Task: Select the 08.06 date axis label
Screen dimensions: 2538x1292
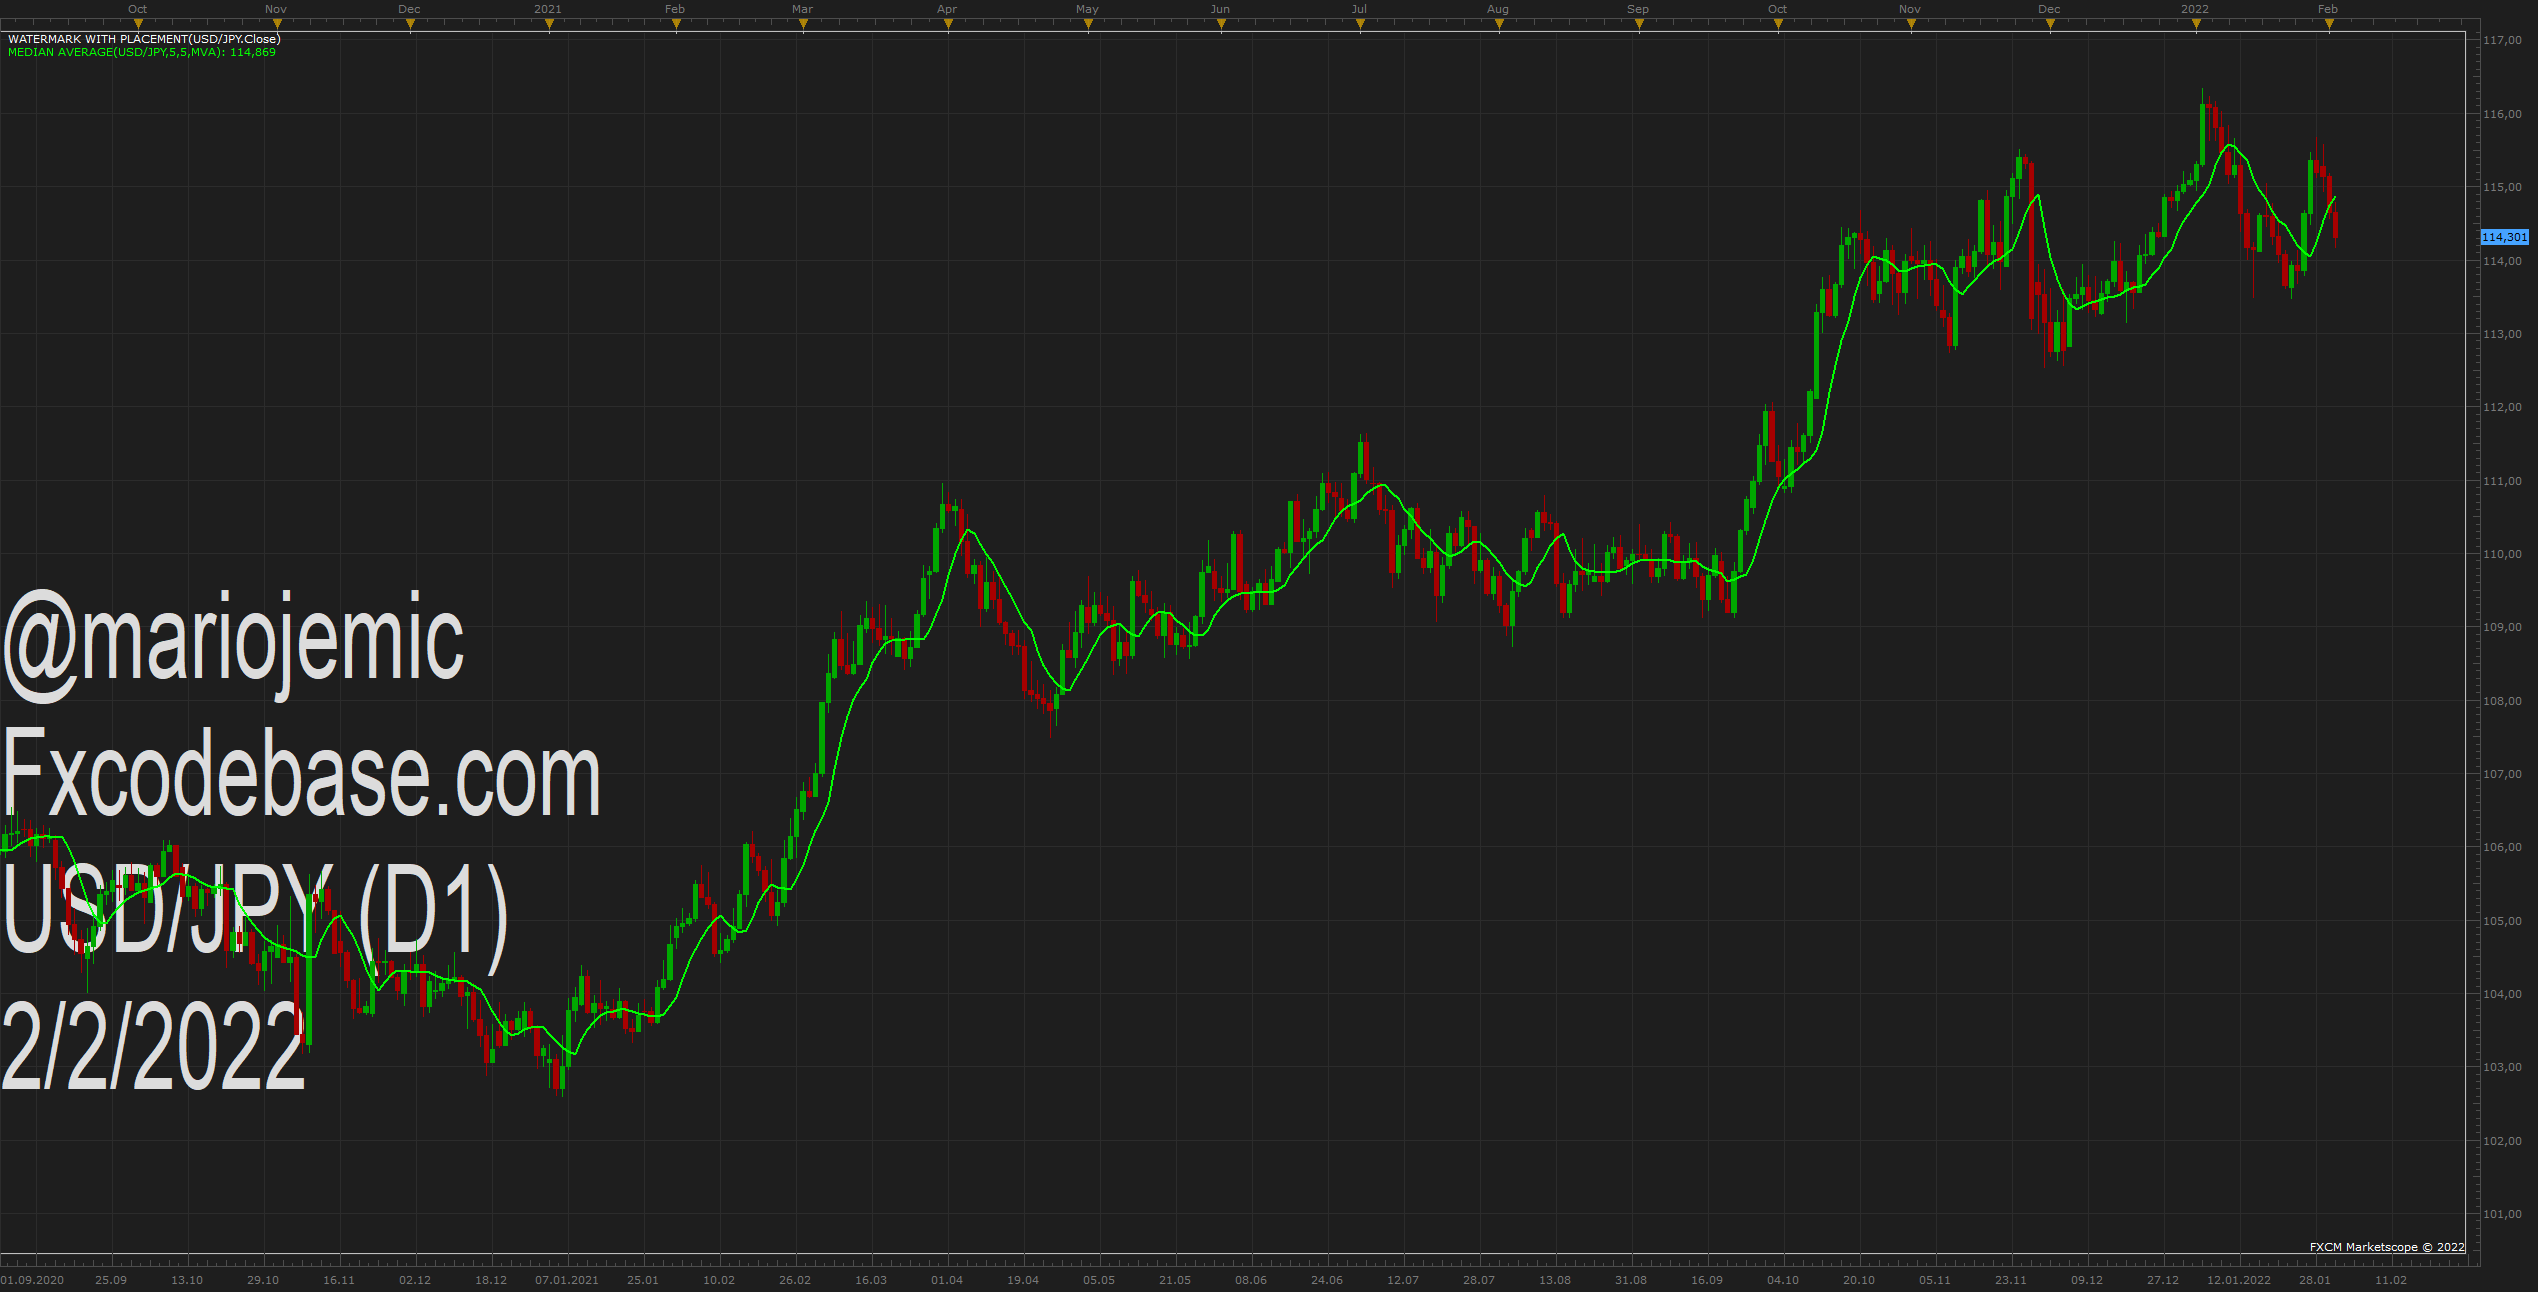Action: (x=1251, y=1280)
